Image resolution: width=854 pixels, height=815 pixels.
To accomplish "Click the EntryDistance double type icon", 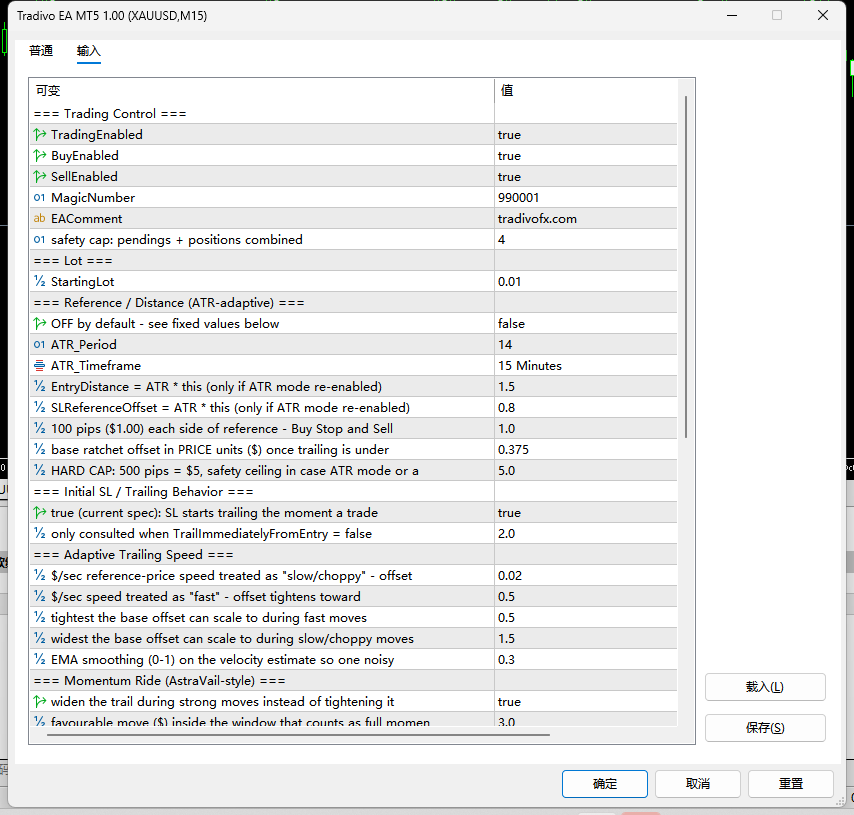I will point(39,386).
